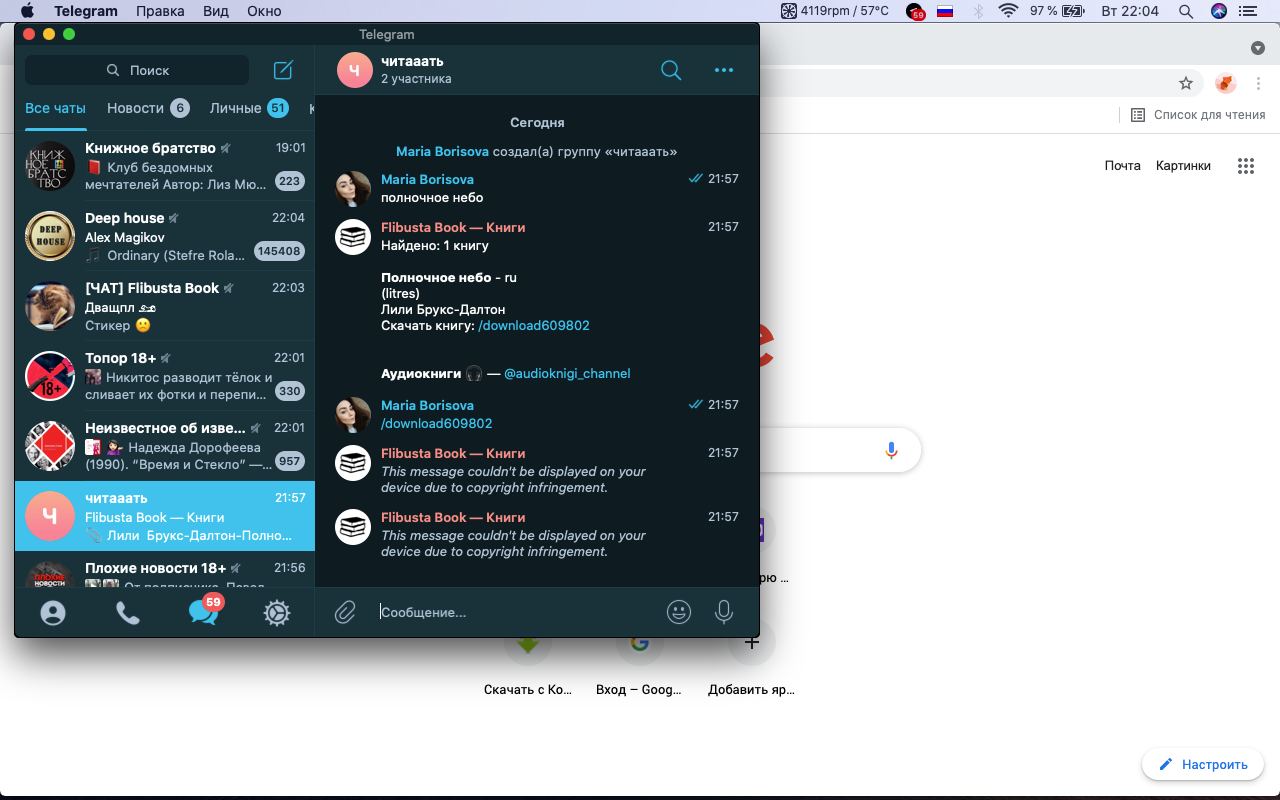Image resolution: width=1280 pixels, height=800 pixels.
Task: Click the /download609802 link in Flibusta message
Action: (534, 325)
